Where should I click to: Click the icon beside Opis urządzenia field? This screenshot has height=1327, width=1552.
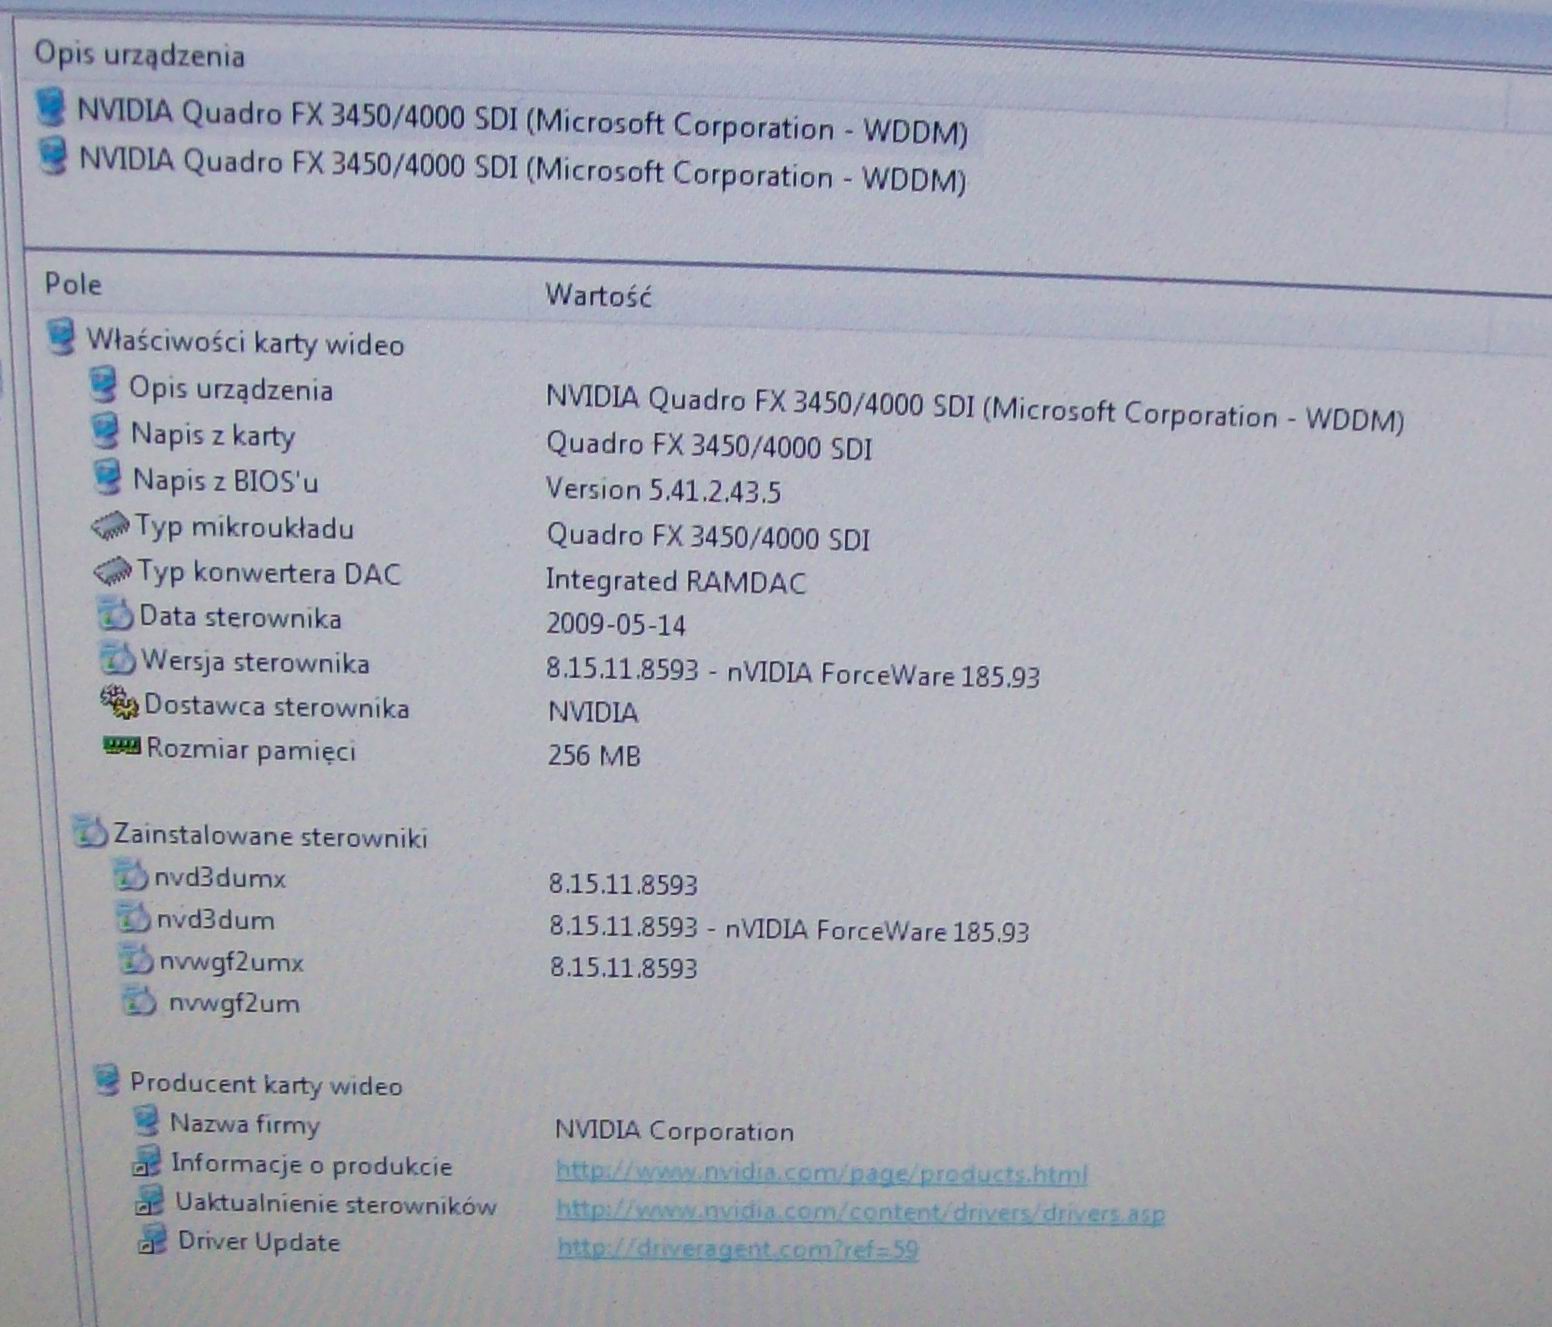click(x=103, y=385)
